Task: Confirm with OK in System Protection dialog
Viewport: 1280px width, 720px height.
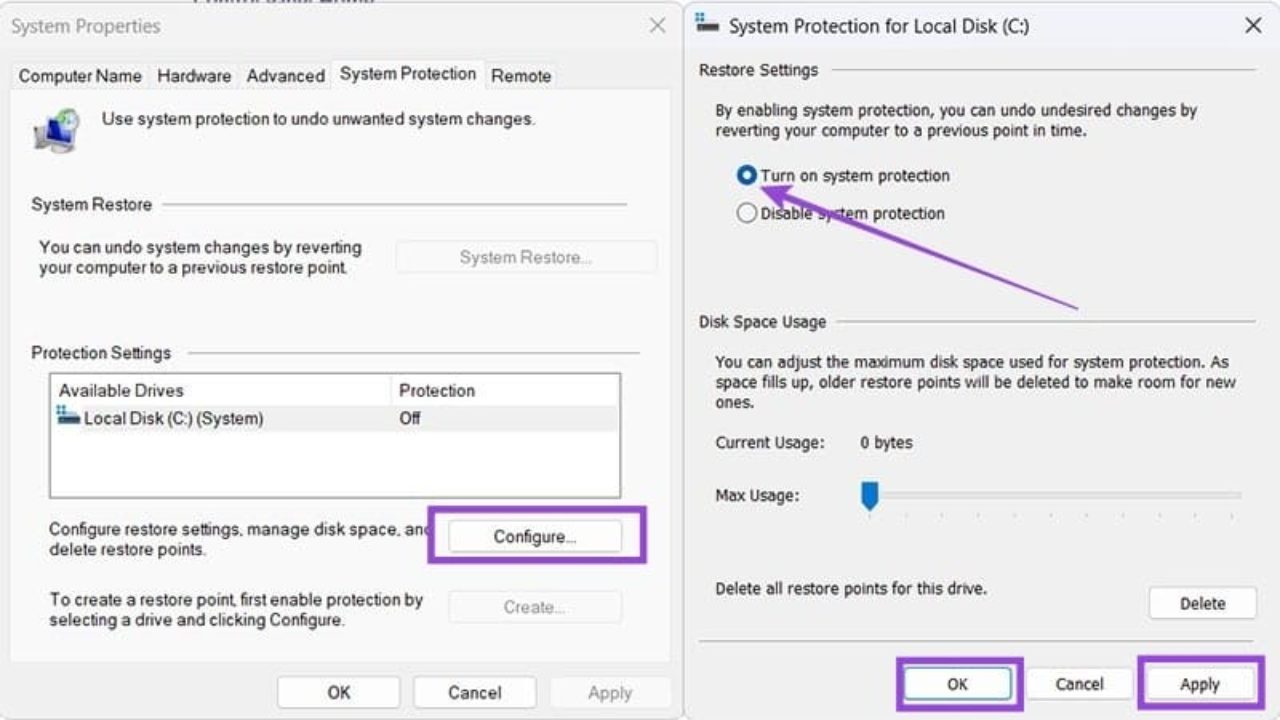Action: point(957,684)
